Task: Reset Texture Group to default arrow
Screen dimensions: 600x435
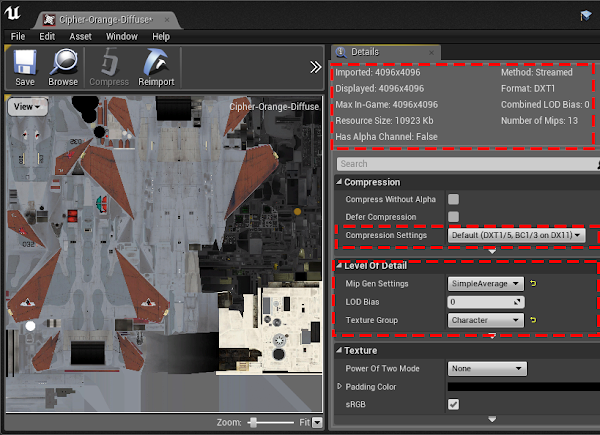Action: [x=533, y=320]
